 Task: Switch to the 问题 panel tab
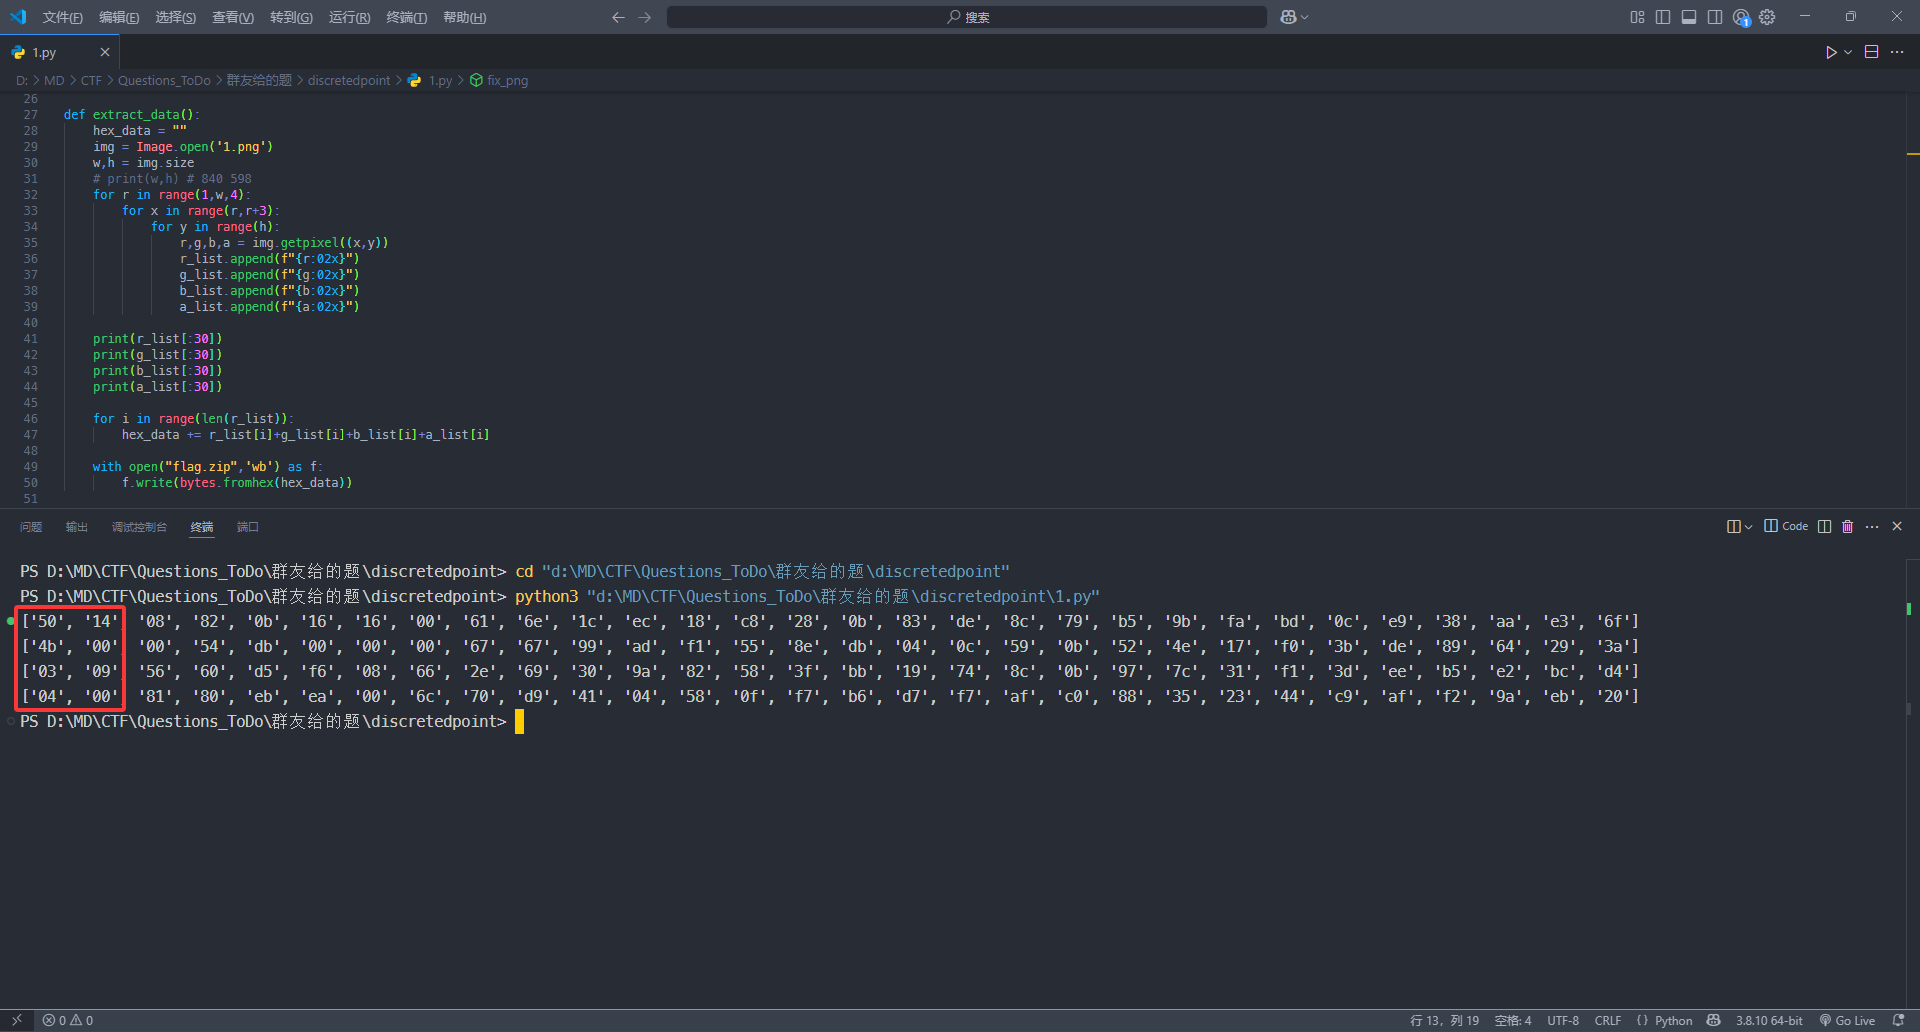[31, 527]
